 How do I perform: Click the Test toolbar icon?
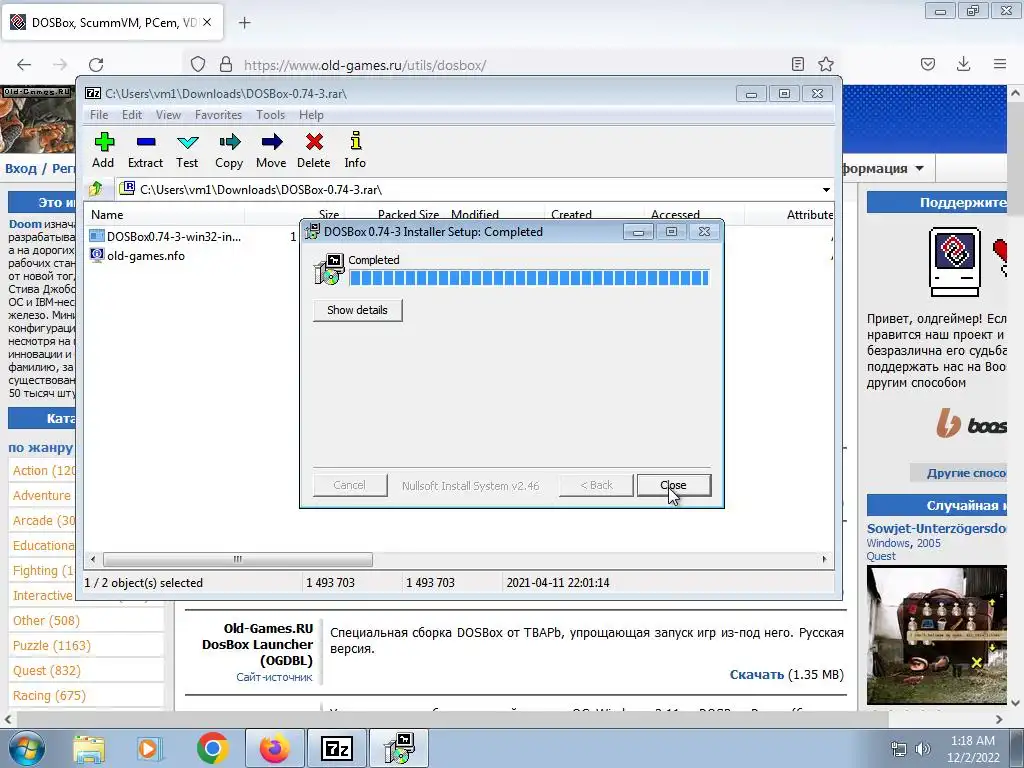click(x=187, y=150)
